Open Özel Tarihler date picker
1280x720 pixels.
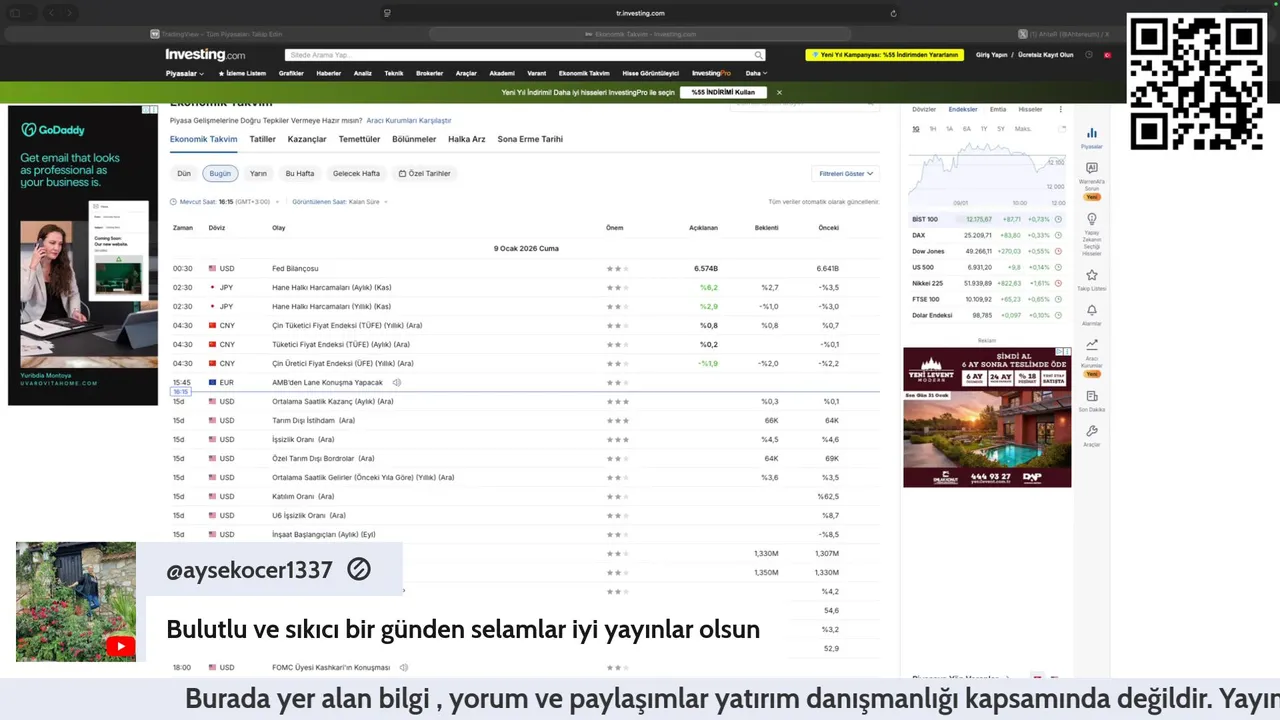point(425,173)
